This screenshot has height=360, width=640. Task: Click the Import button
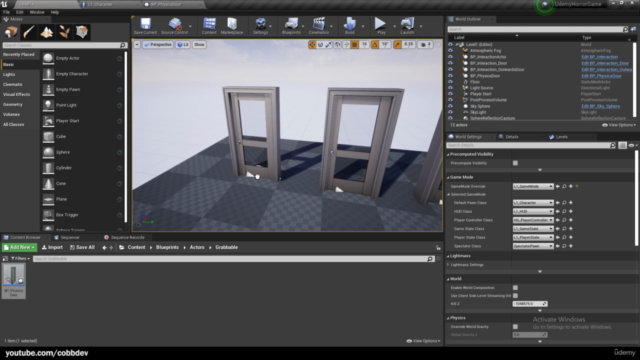coord(52,247)
